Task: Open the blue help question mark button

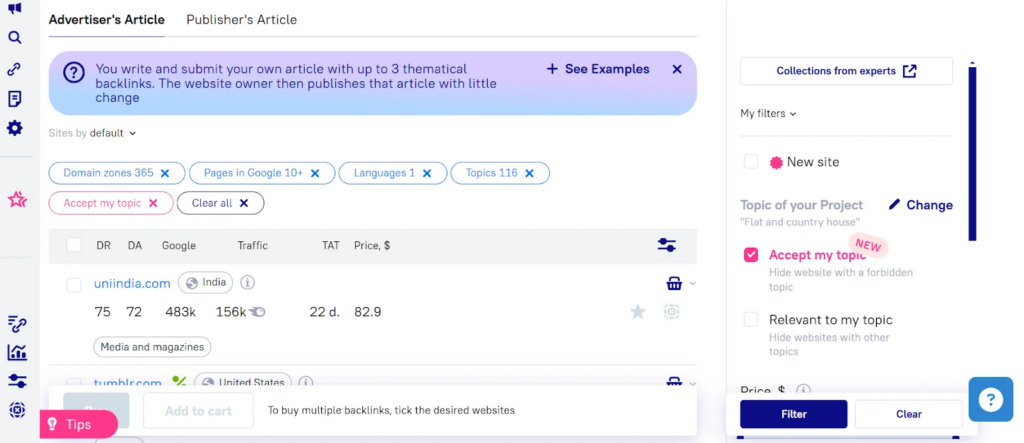Action: point(991,400)
